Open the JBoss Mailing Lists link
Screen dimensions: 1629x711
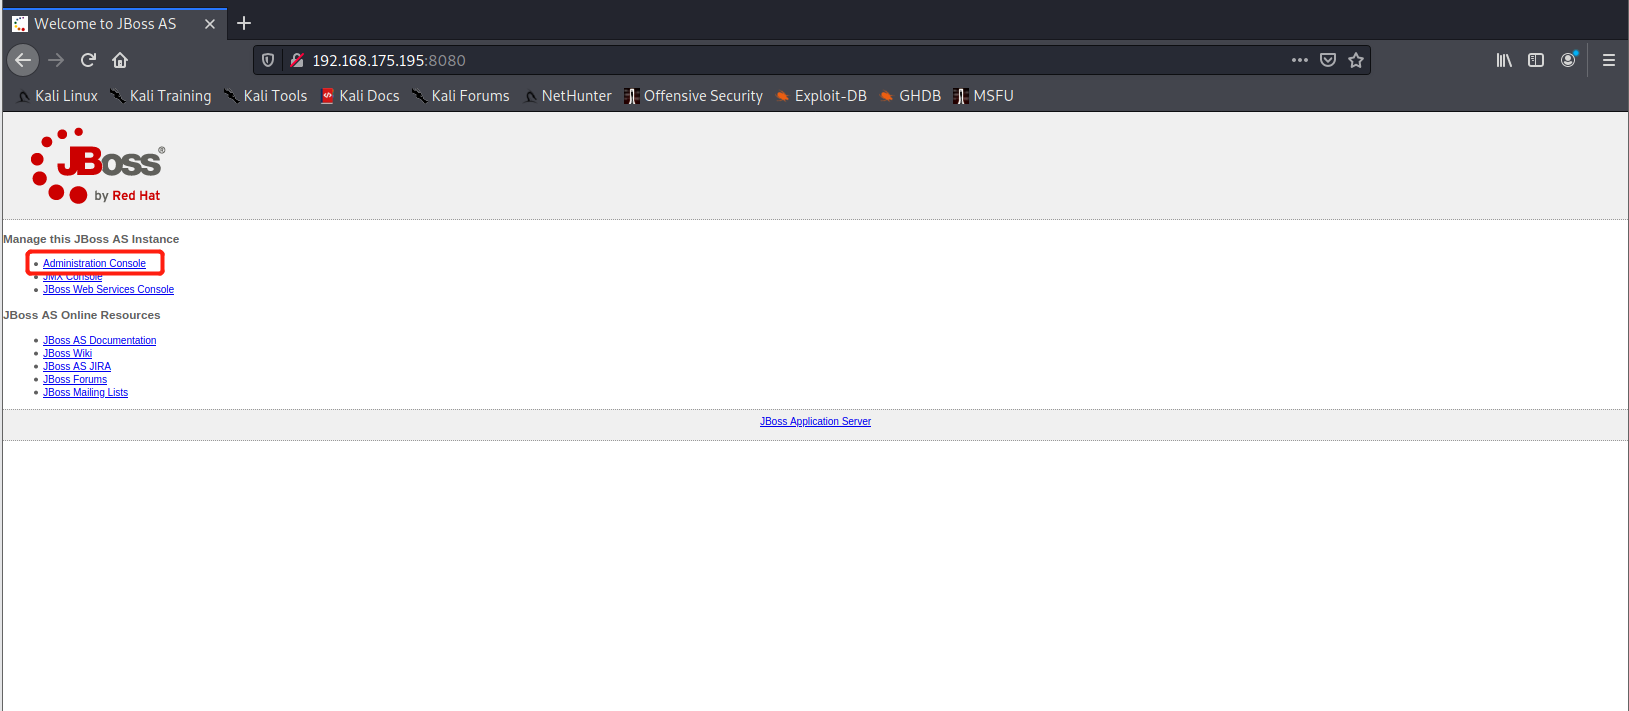tap(85, 393)
